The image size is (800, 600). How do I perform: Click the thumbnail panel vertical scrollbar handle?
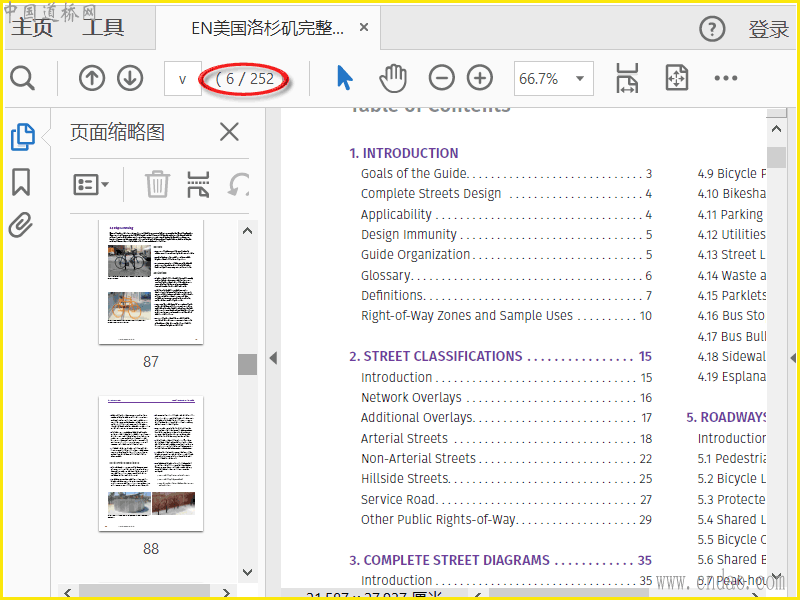coord(247,364)
